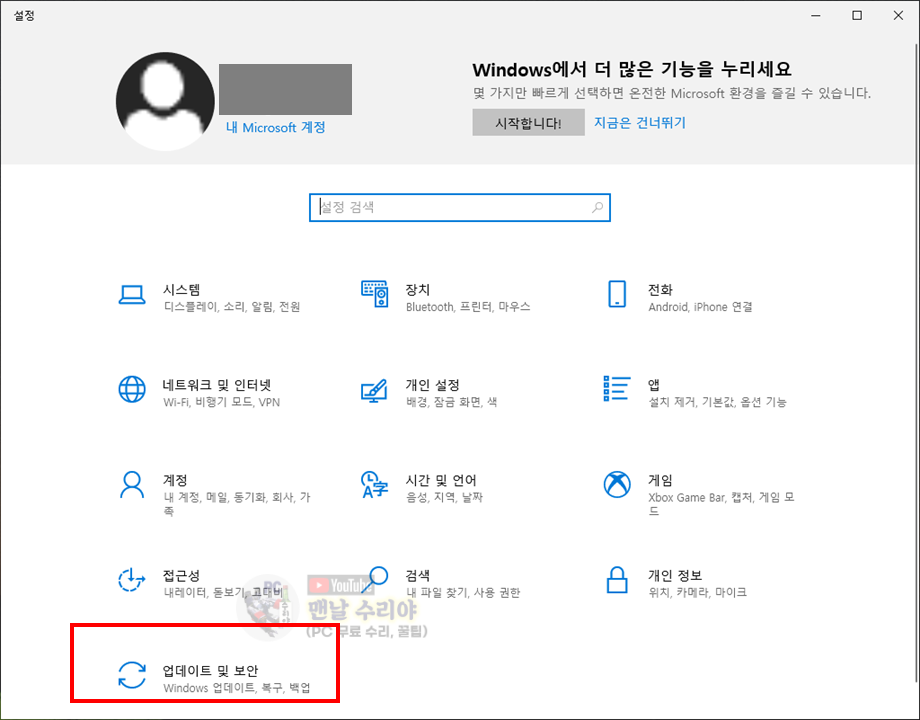Open the 검색 magnifier icon
920x720 pixels.
tap(376, 579)
